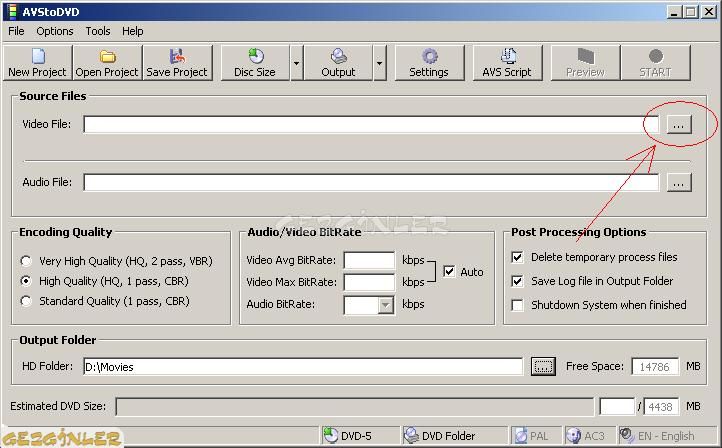Click the PAL status bar indicator
The image size is (722, 448).
(536, 436)
